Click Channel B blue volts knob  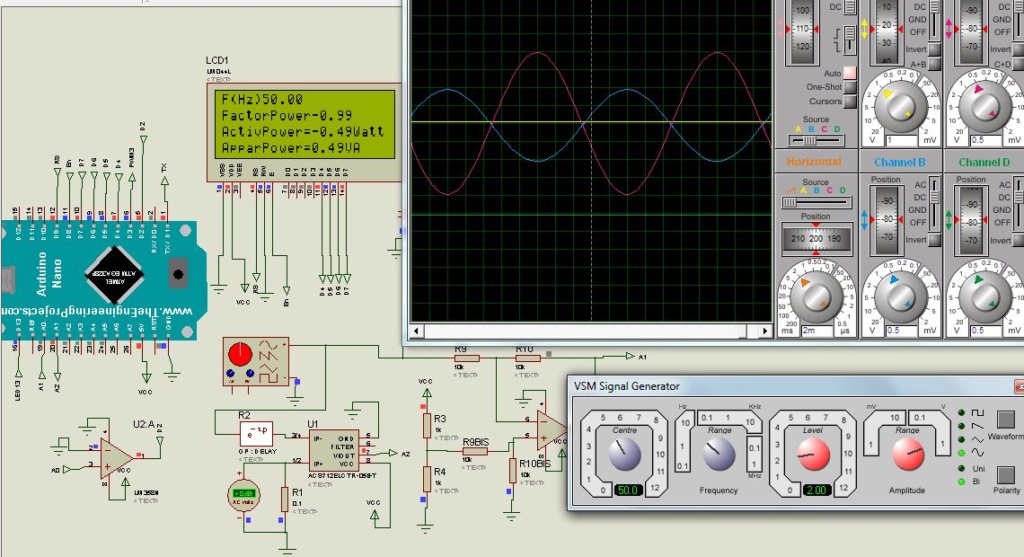pyautogui.click(x=899, y=296)
